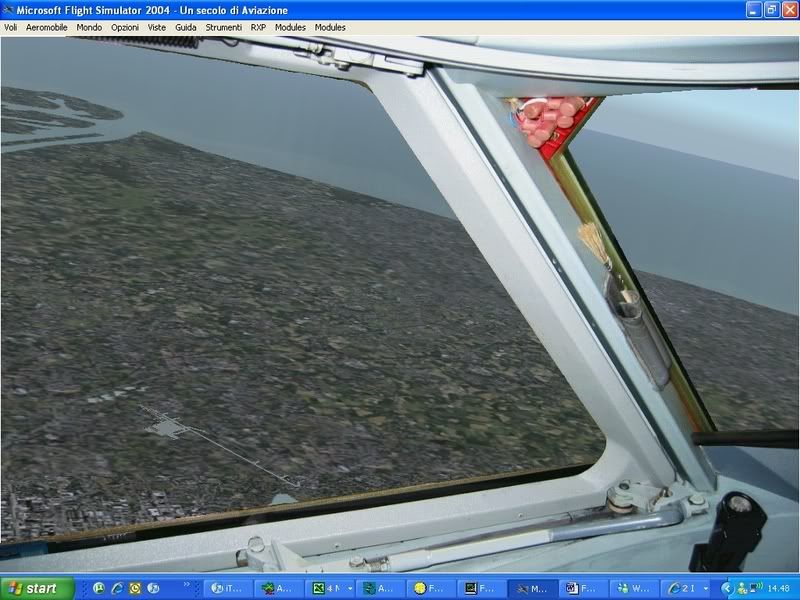Open the Aeromobile menu
This screenshot has width=800, height=600.
(x=46, y=28)
